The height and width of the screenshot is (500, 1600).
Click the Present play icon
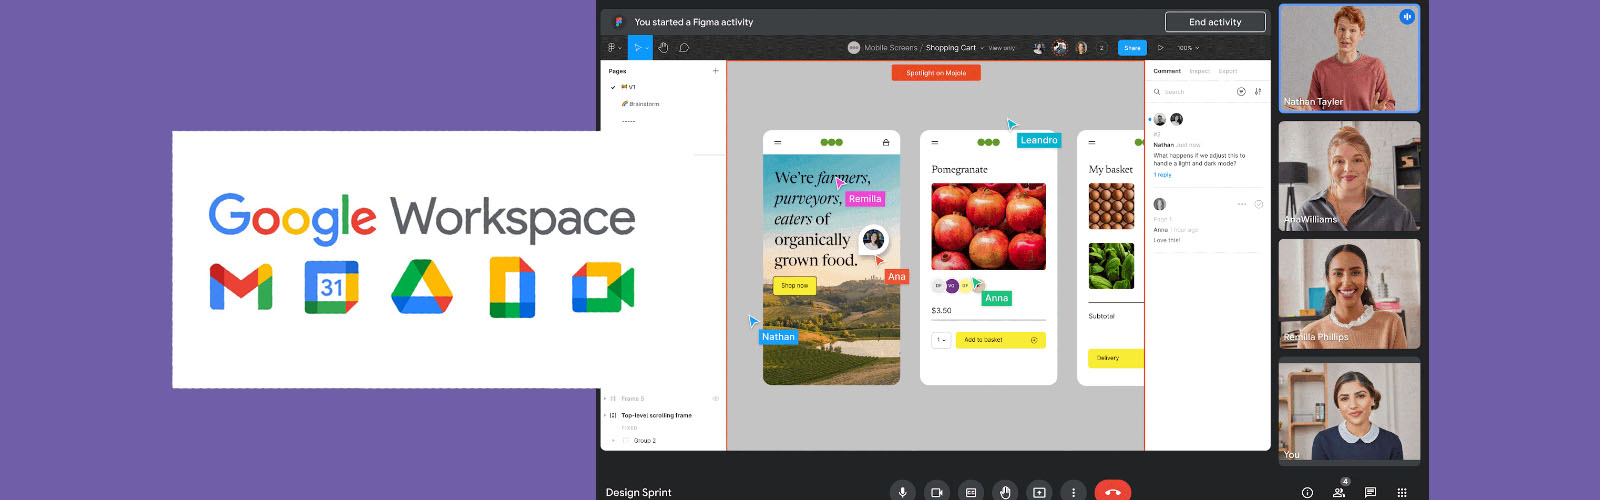click(1161, 48)
